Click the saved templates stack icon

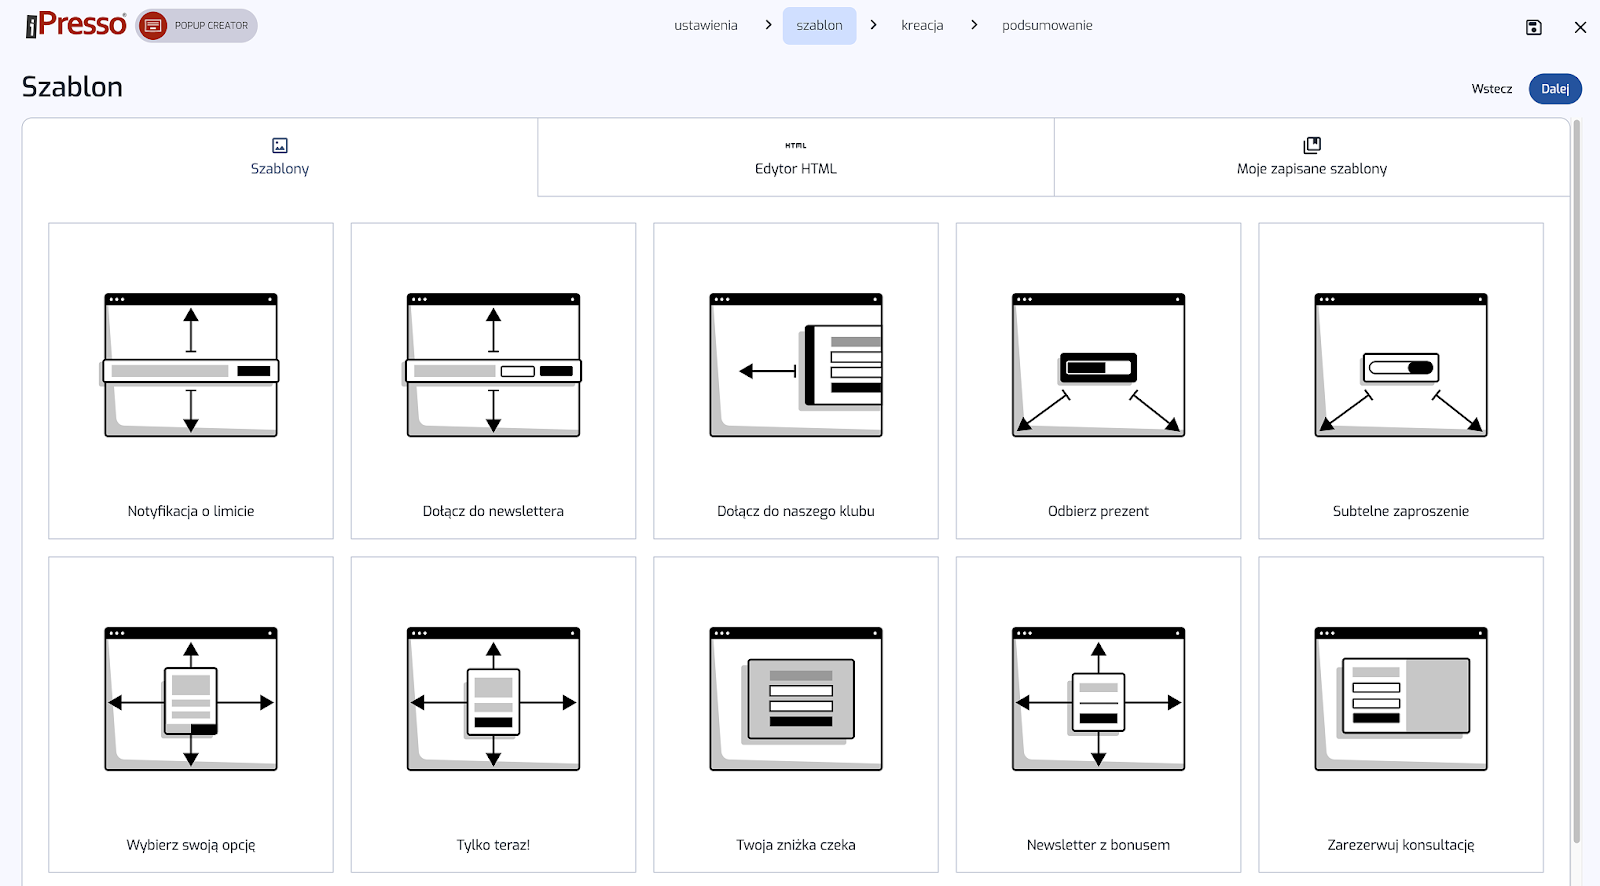pos(1312,146)
